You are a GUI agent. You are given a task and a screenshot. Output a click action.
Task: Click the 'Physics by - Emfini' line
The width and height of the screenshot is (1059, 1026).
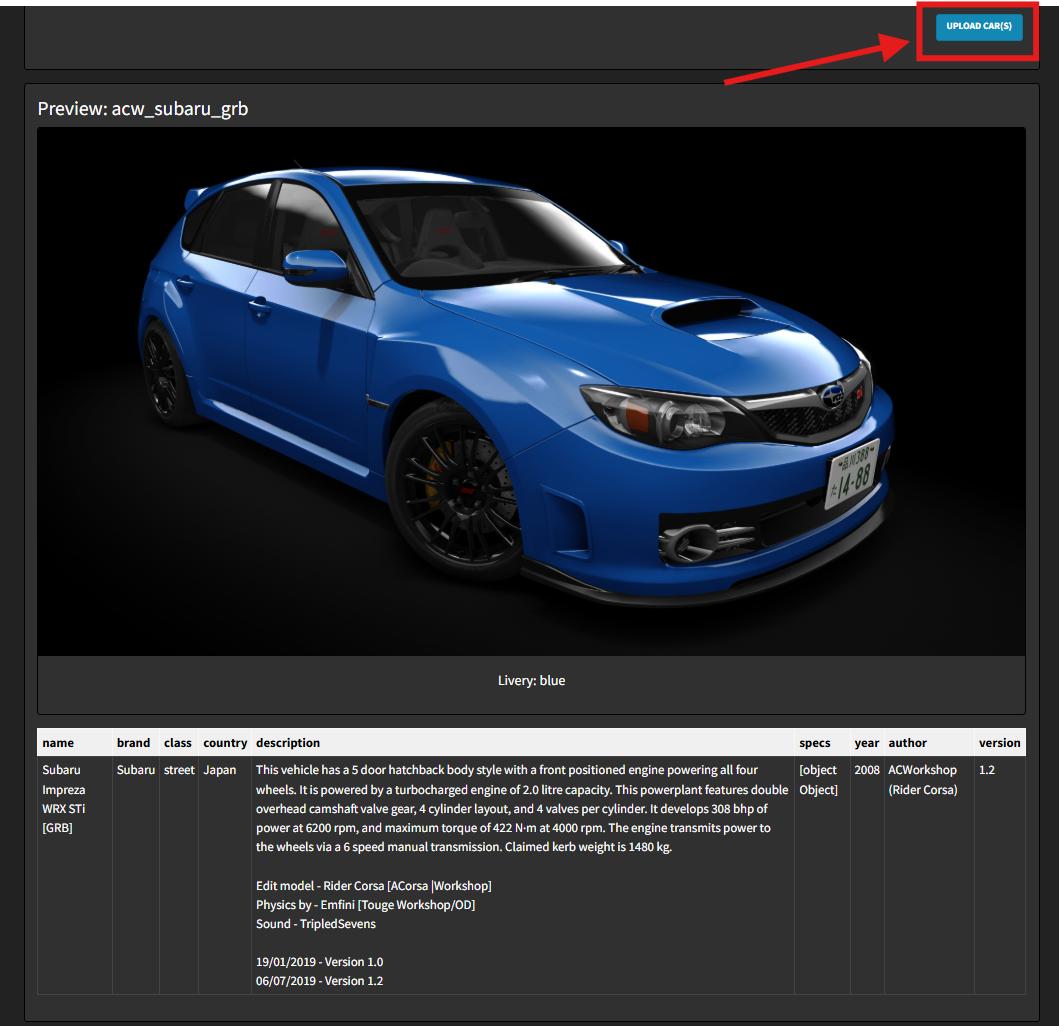pyautogui.click(x=365, y=904)
